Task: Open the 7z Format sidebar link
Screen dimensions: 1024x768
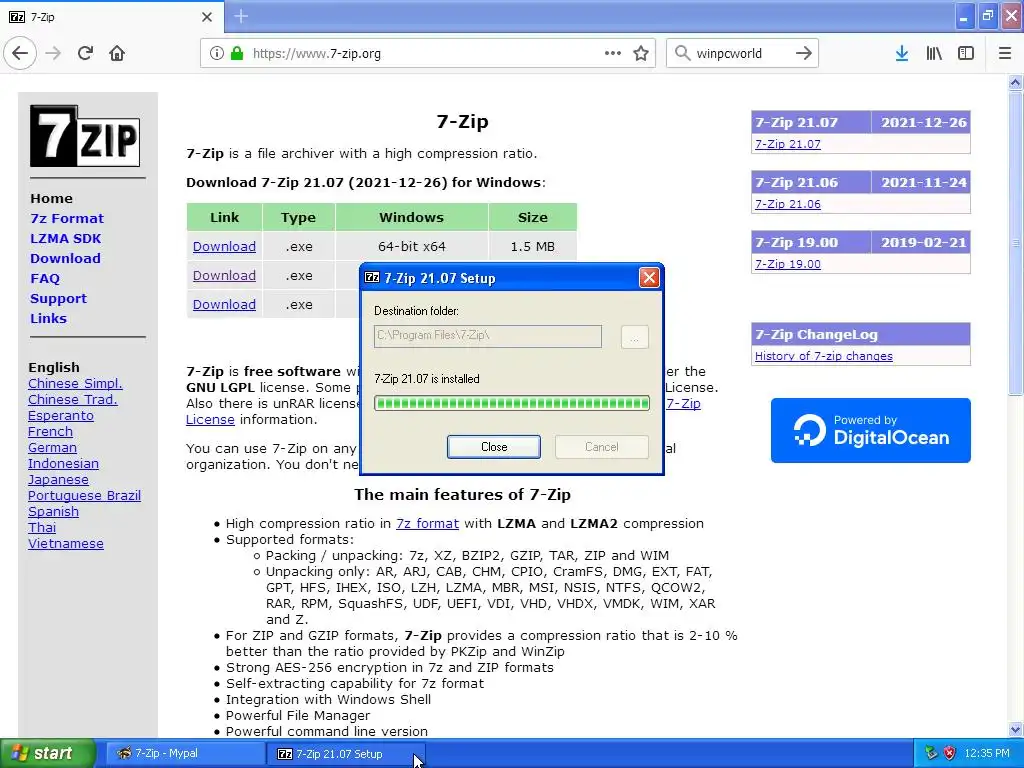Action: [x=67, y=219]
